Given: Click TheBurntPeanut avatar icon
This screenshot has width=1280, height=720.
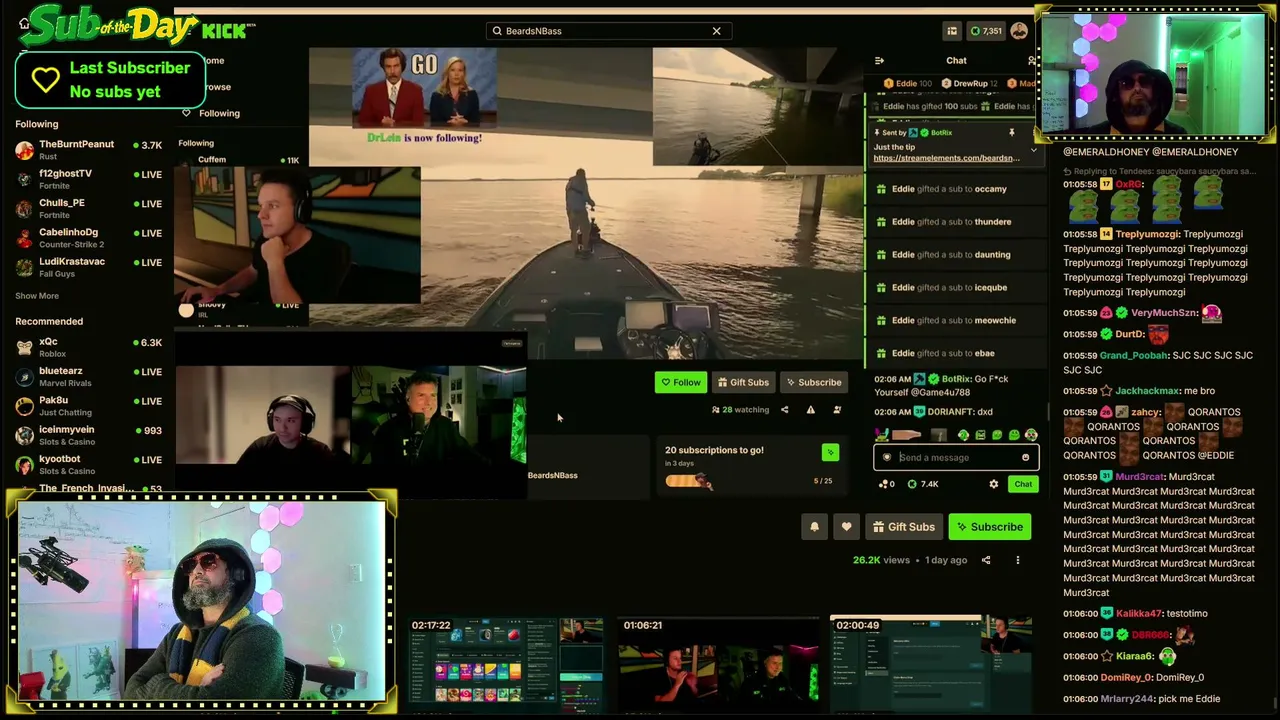Looking at the screenshot, I should click(24, 150).
